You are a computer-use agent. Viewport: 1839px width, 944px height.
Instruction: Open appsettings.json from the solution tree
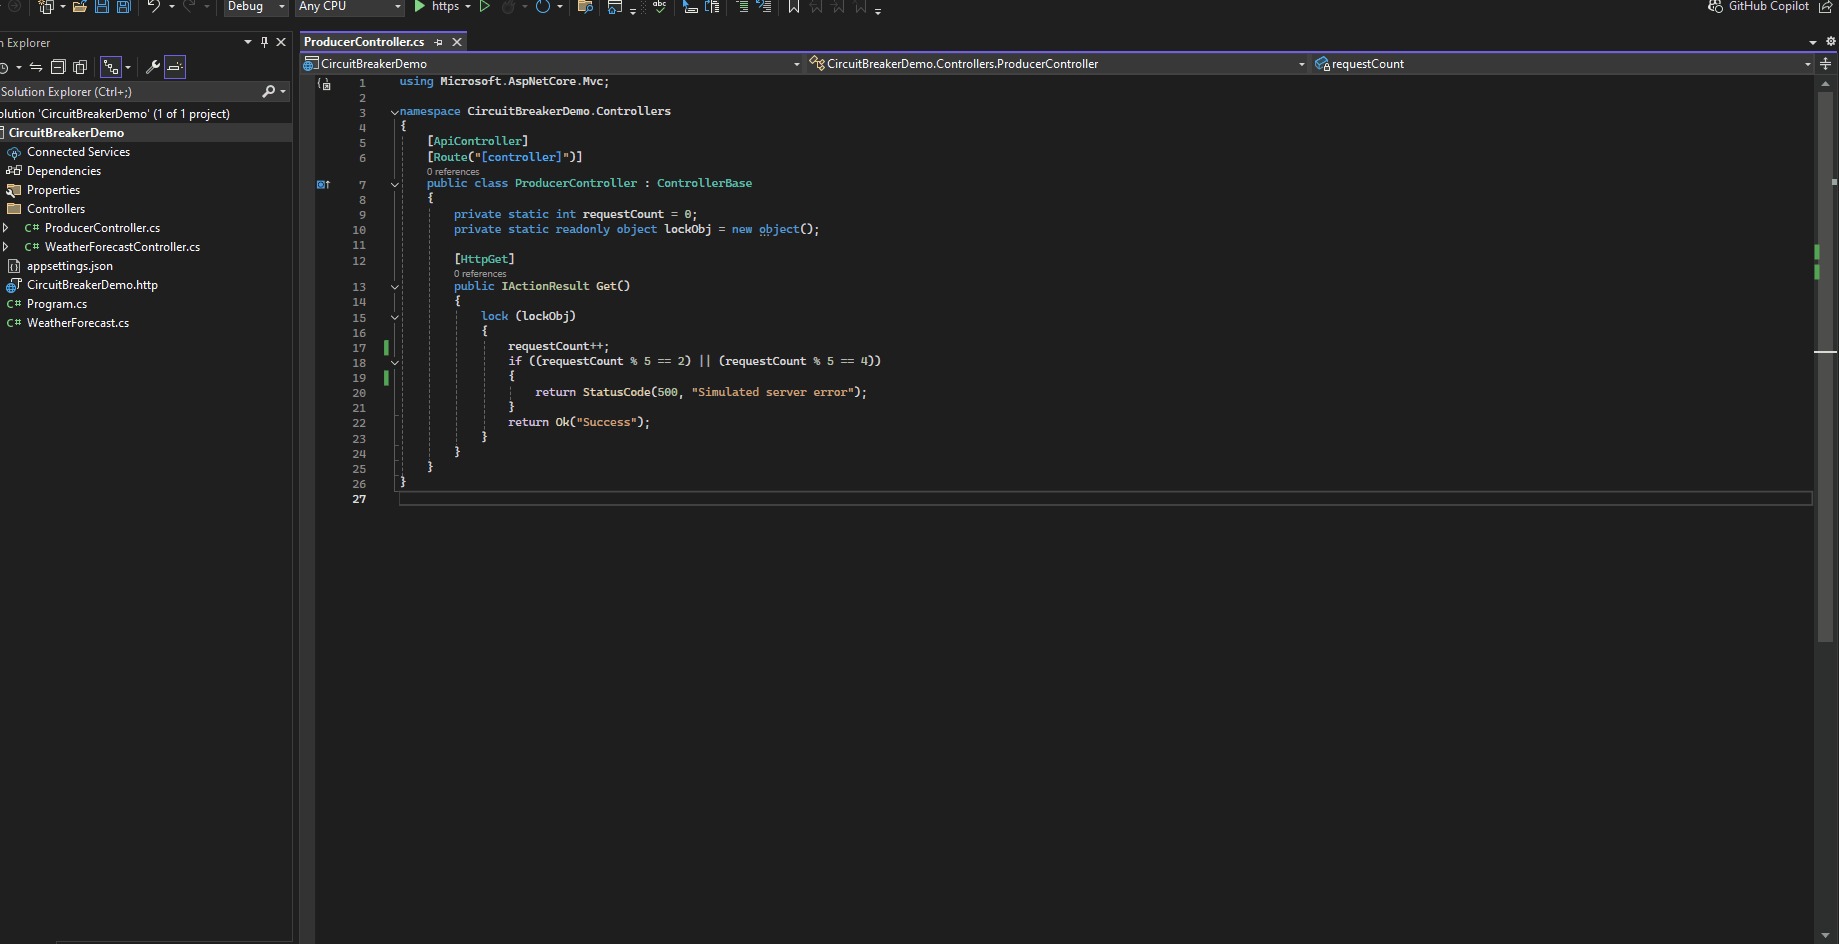click(70, 266)
